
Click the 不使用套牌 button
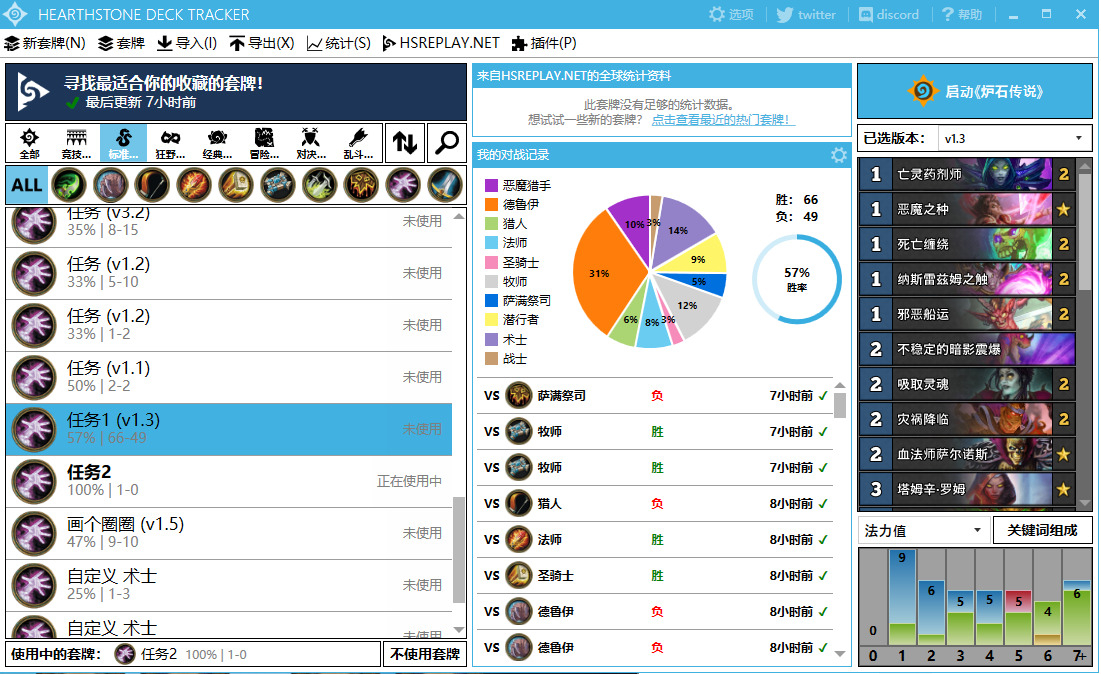tap(425, 654)
